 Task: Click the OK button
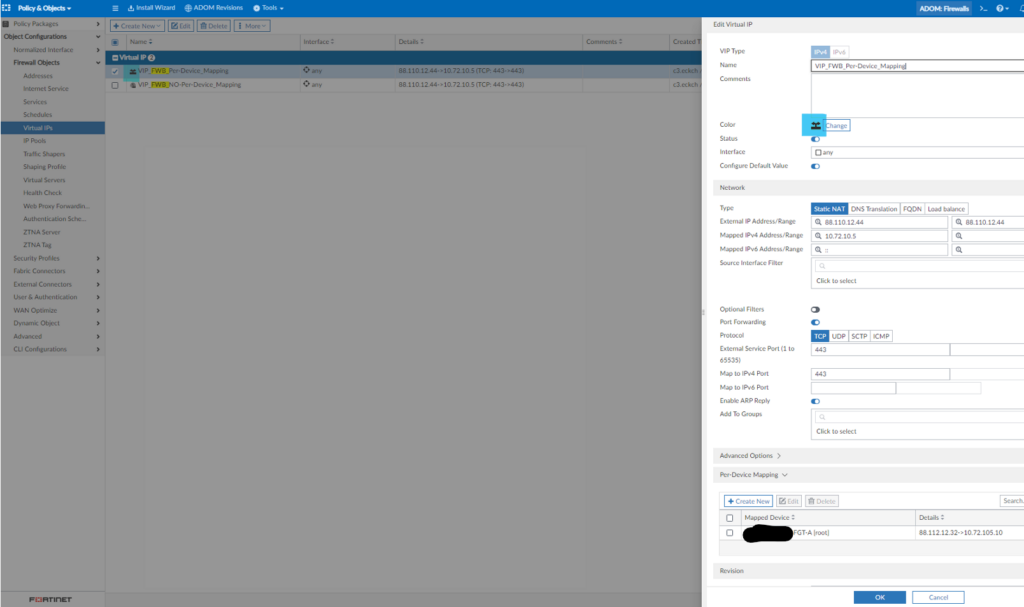pyautogui.click(x=879, y=595)
